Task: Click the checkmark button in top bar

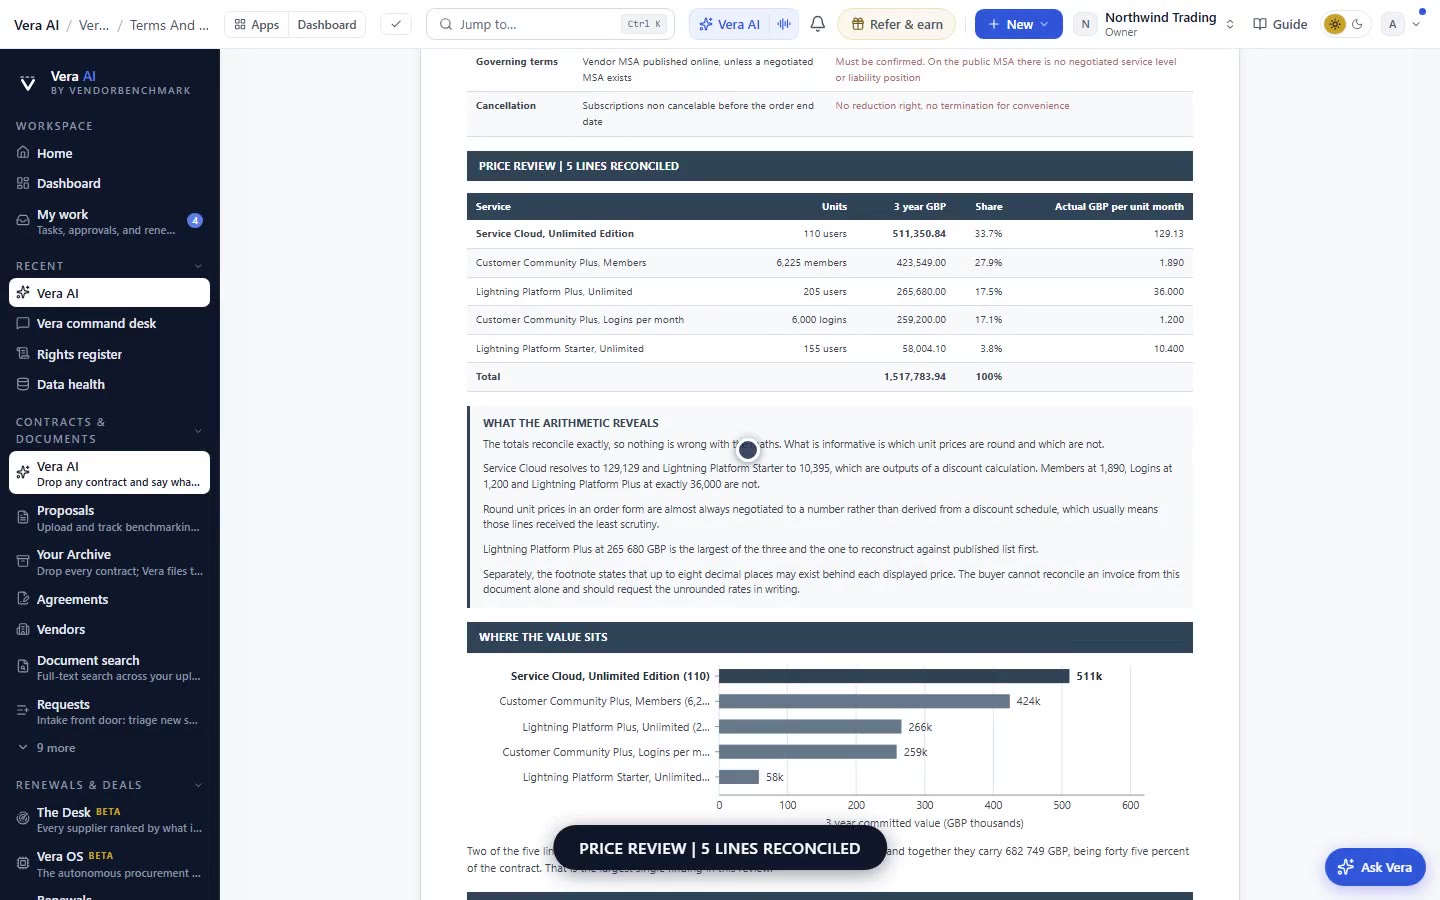Action: tap(396, 24)
